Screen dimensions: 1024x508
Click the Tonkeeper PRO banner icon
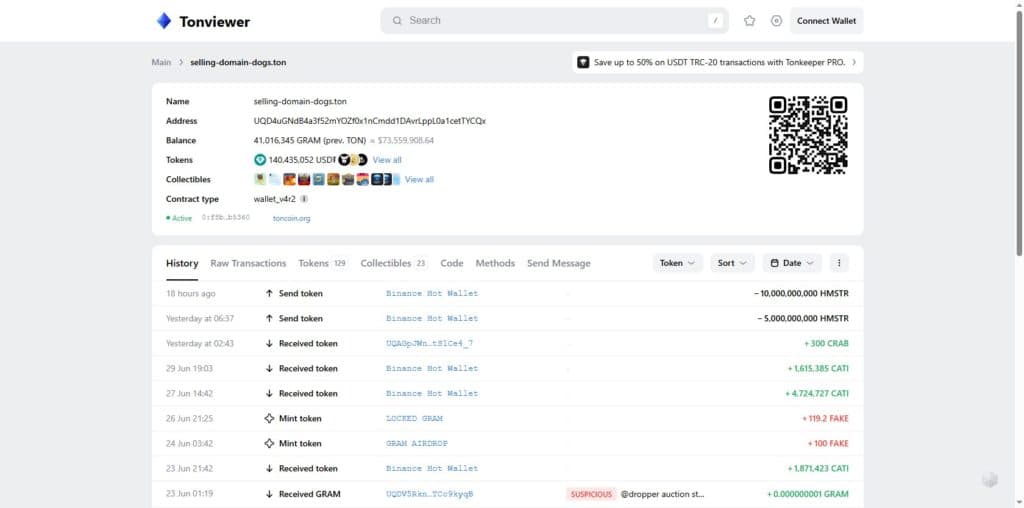pyautogui.click(x=583, y=63)
